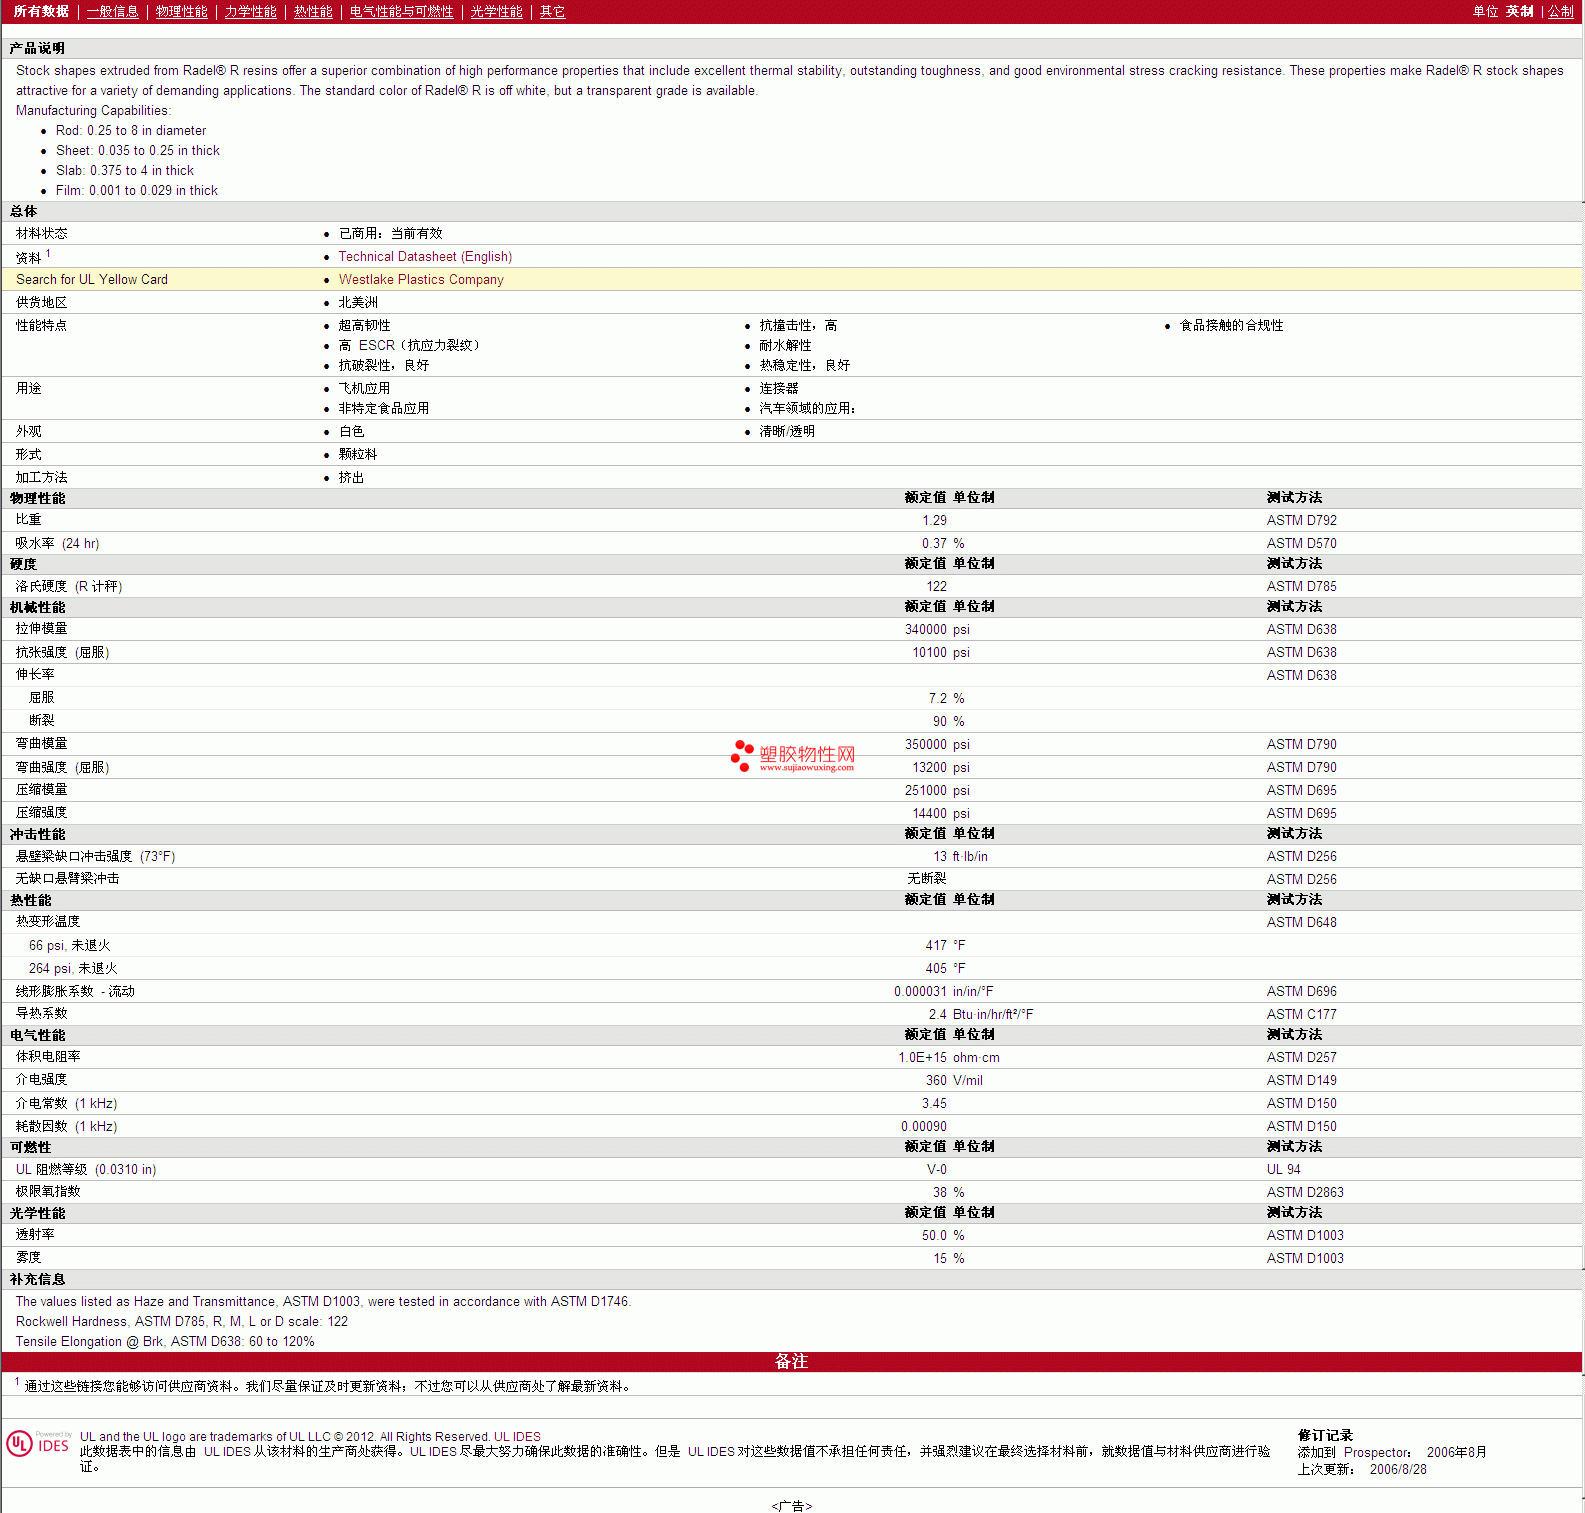
Task: Open the 电气性能与可燃性 tab
Action: (401, 12)
